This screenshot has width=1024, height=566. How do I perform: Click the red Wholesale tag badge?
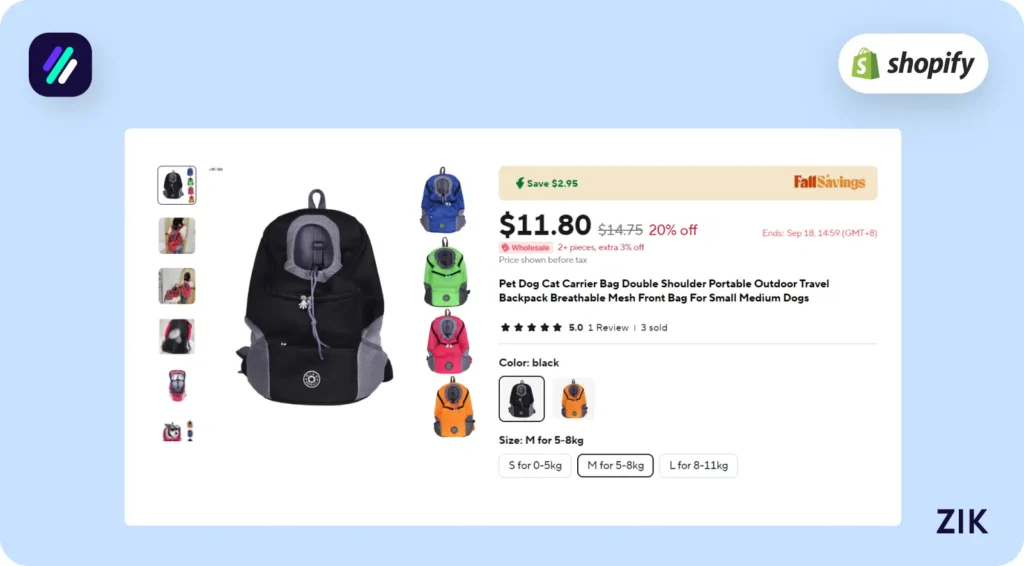coord(525,247)
